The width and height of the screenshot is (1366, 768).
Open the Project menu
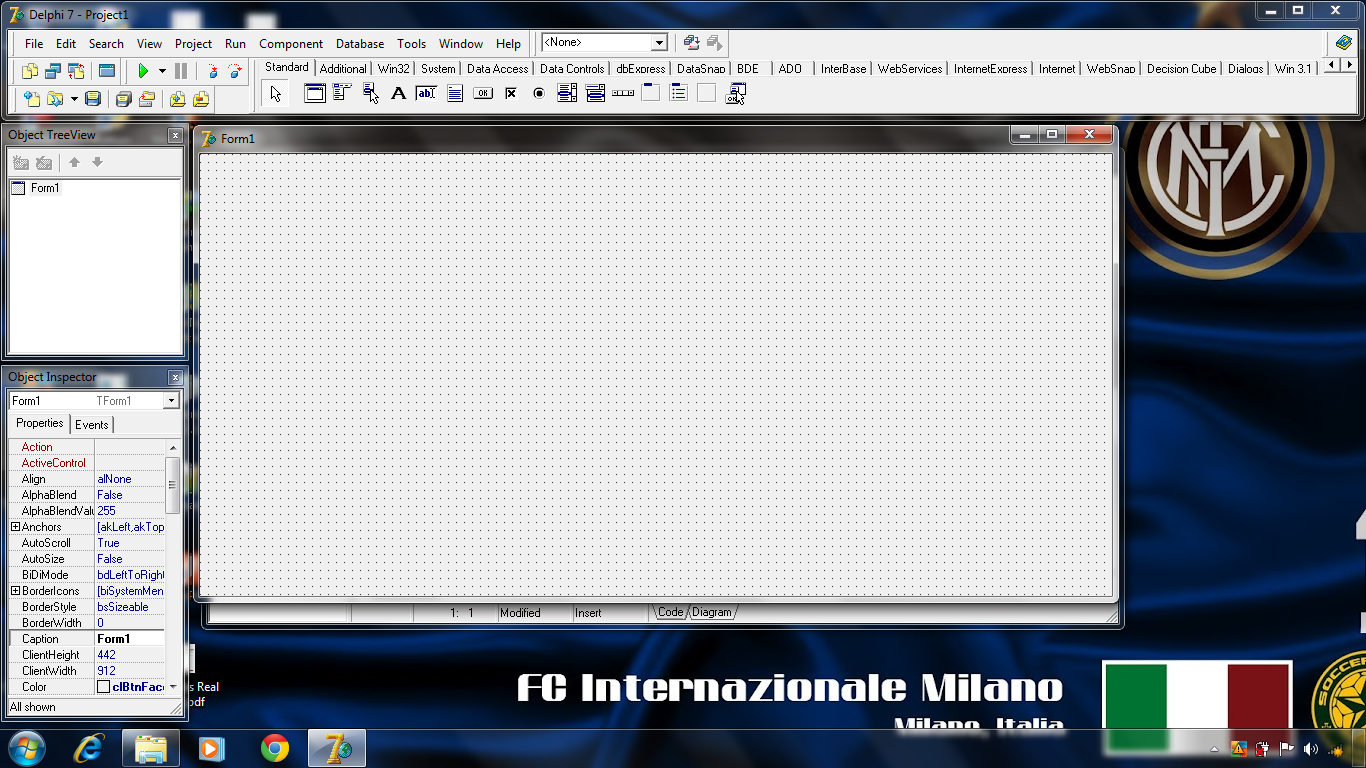193,44
